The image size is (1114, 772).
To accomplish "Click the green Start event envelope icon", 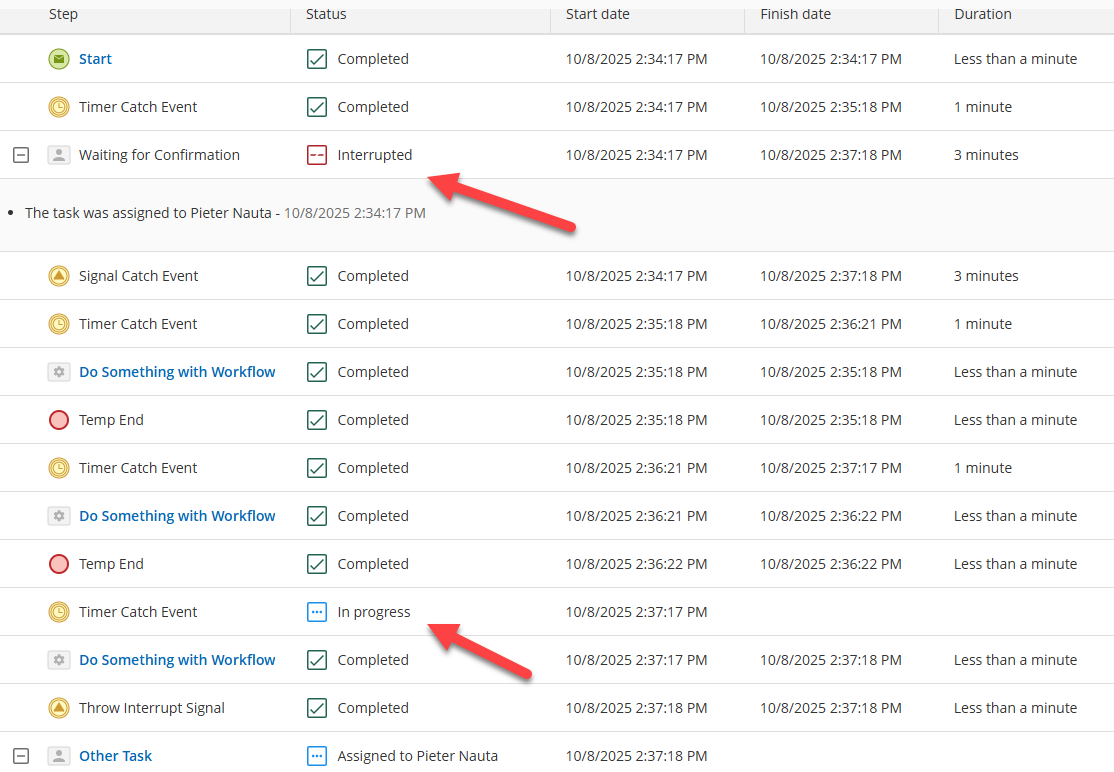I will (x=59, y=59).
